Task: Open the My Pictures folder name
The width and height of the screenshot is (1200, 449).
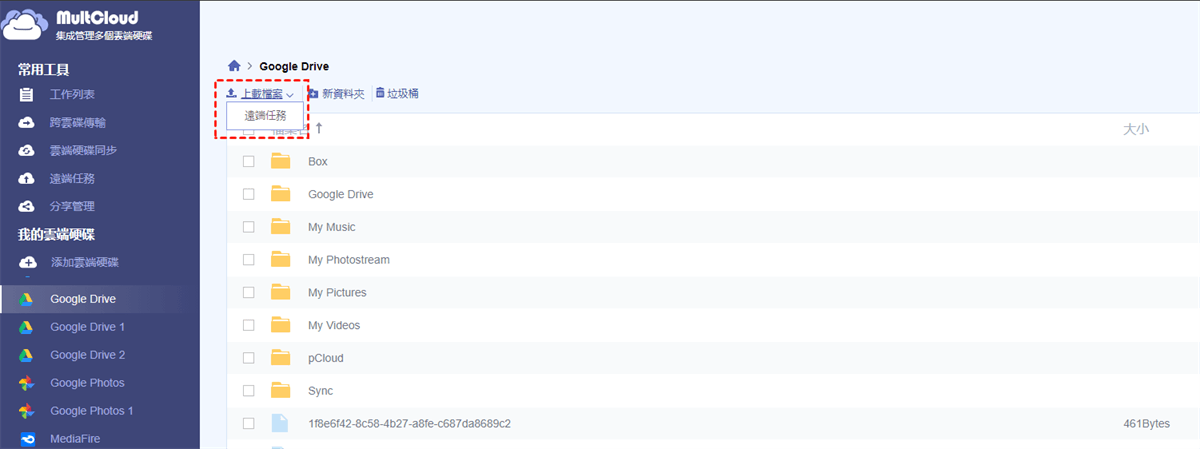Action: [x=337, y=293]
